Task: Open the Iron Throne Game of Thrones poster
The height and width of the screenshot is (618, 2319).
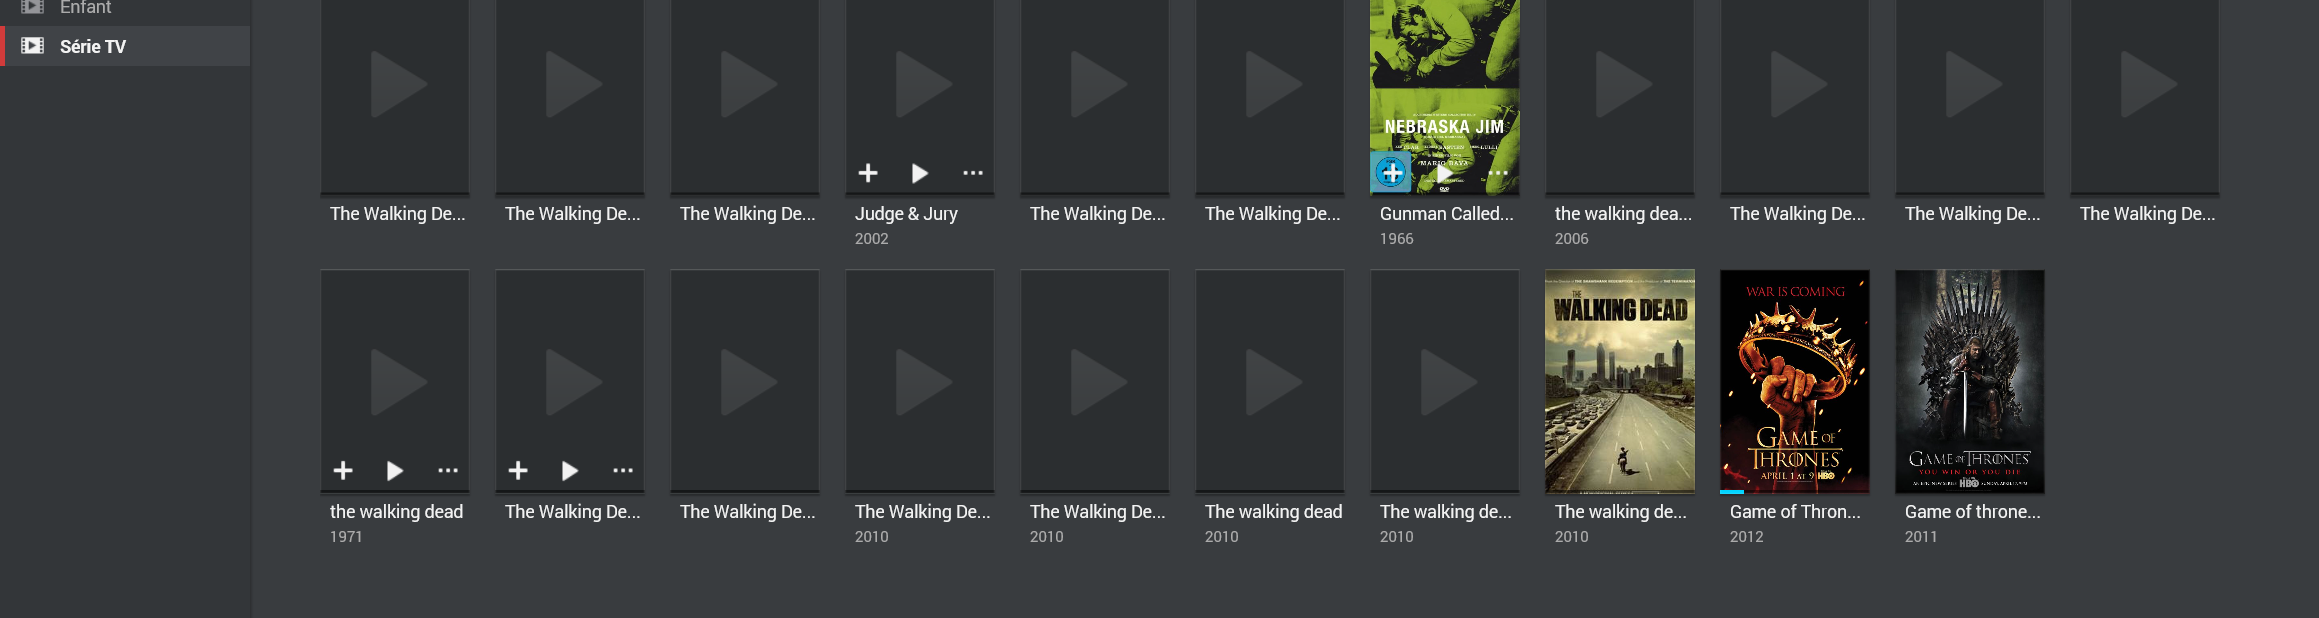Action: (x=1970, y=381)
